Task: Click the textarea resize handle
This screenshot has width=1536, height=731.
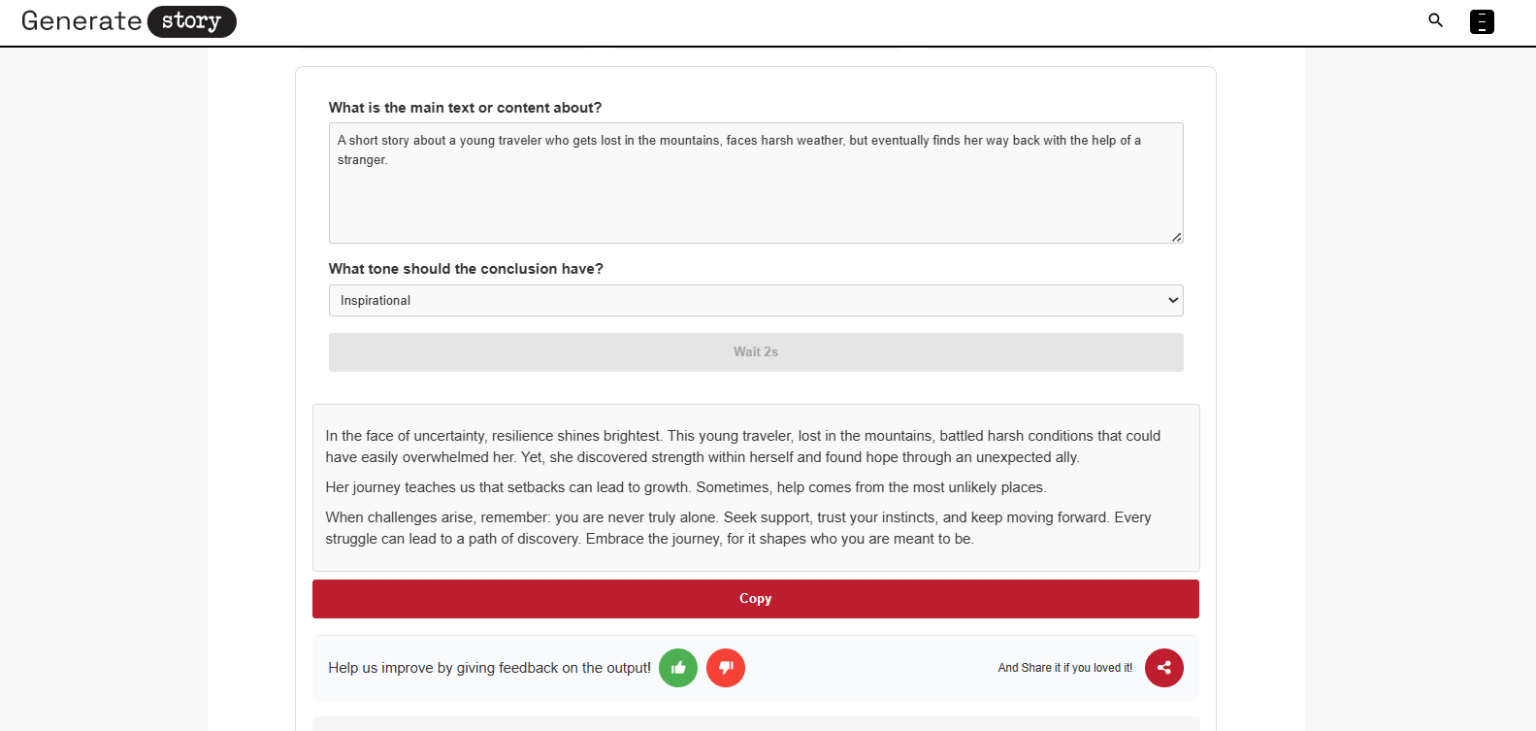Action: coord(1177,237)
